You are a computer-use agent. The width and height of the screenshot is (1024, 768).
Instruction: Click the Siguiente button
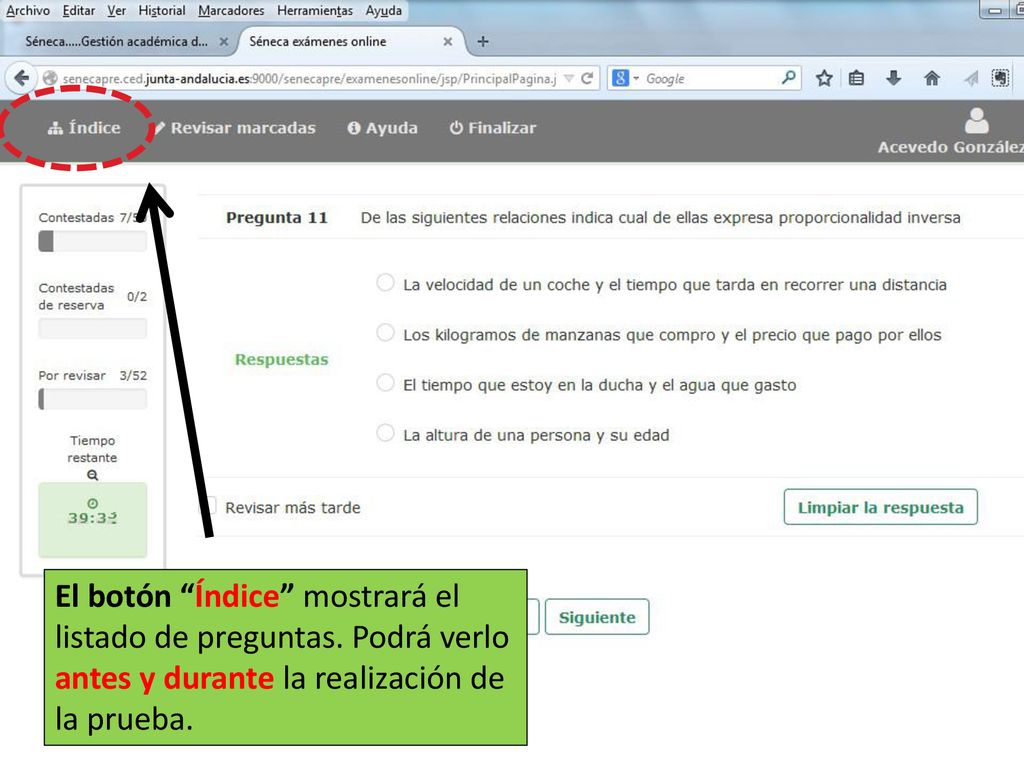click(597, 617)
